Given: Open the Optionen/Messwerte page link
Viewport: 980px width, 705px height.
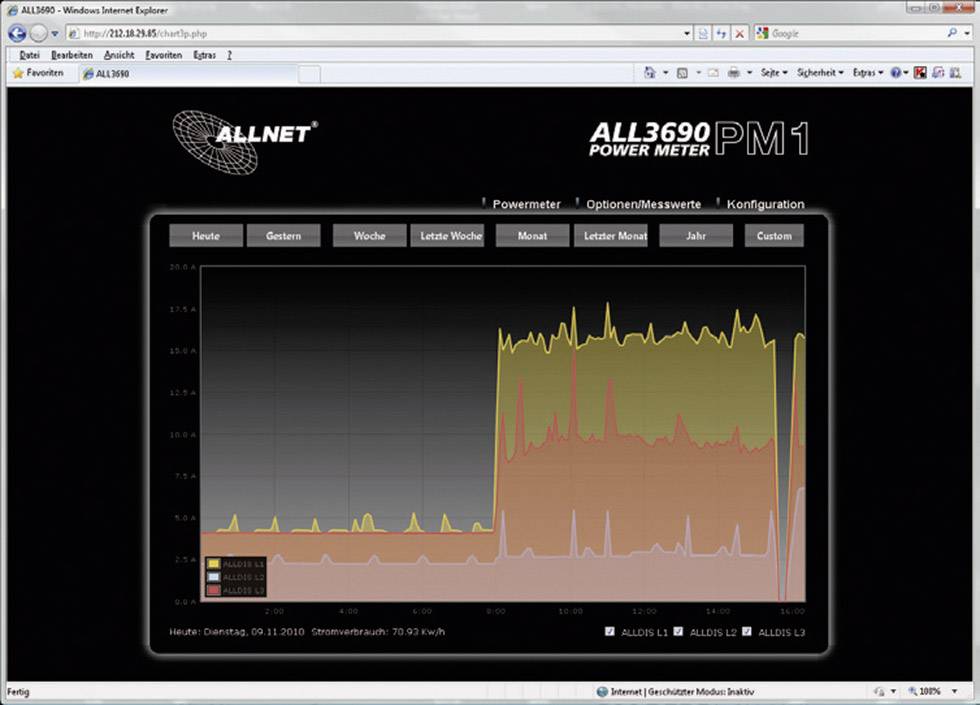Looking at the screenshot, I should 643,204.
